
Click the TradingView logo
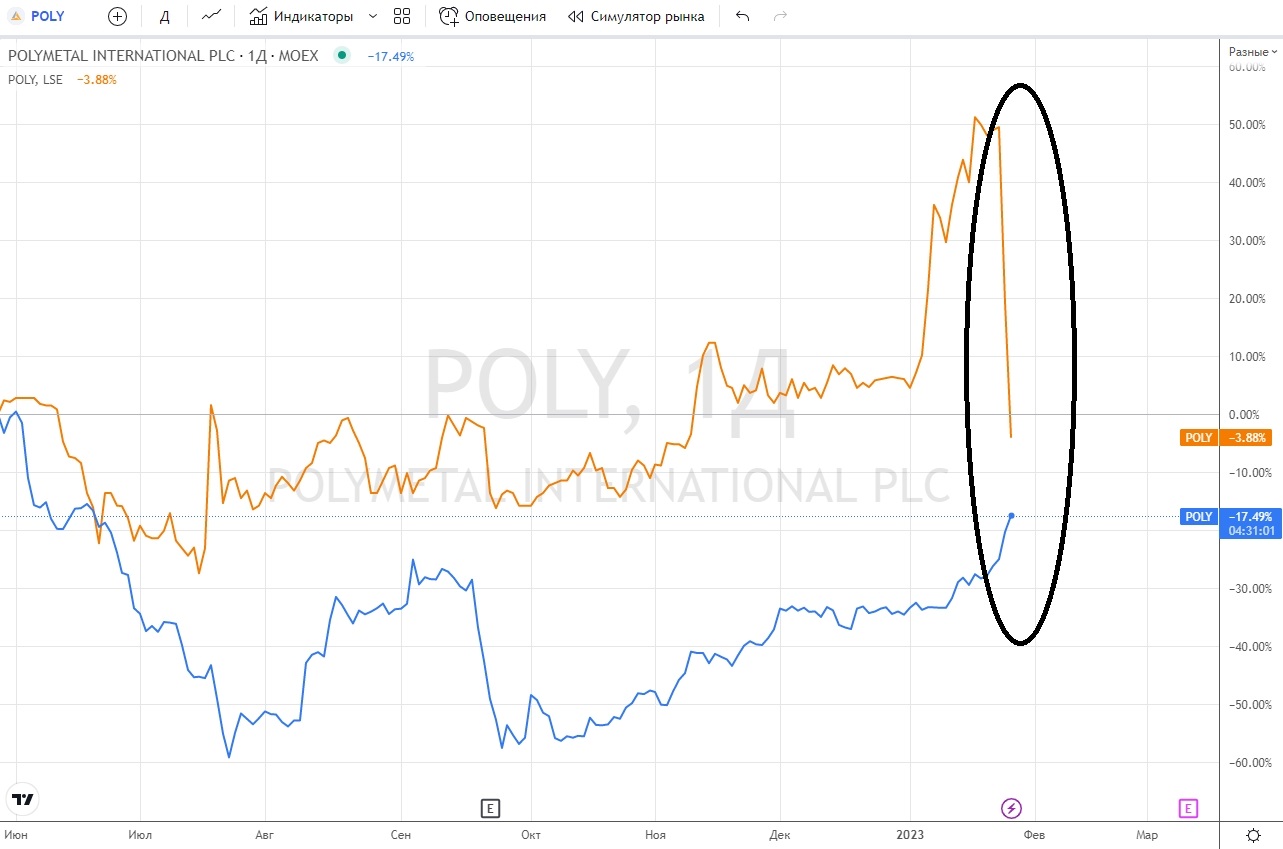[x=22, y=798]
